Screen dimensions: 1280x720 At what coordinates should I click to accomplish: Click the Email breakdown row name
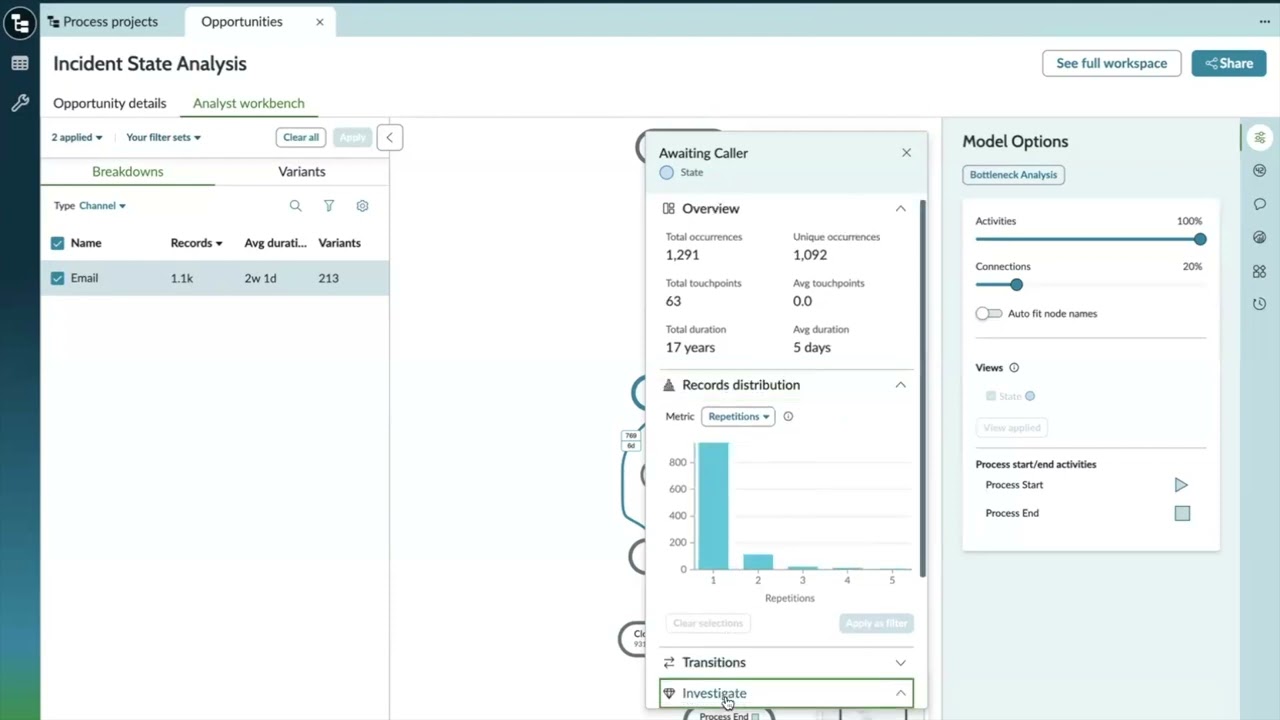click(x=84, y=278)
